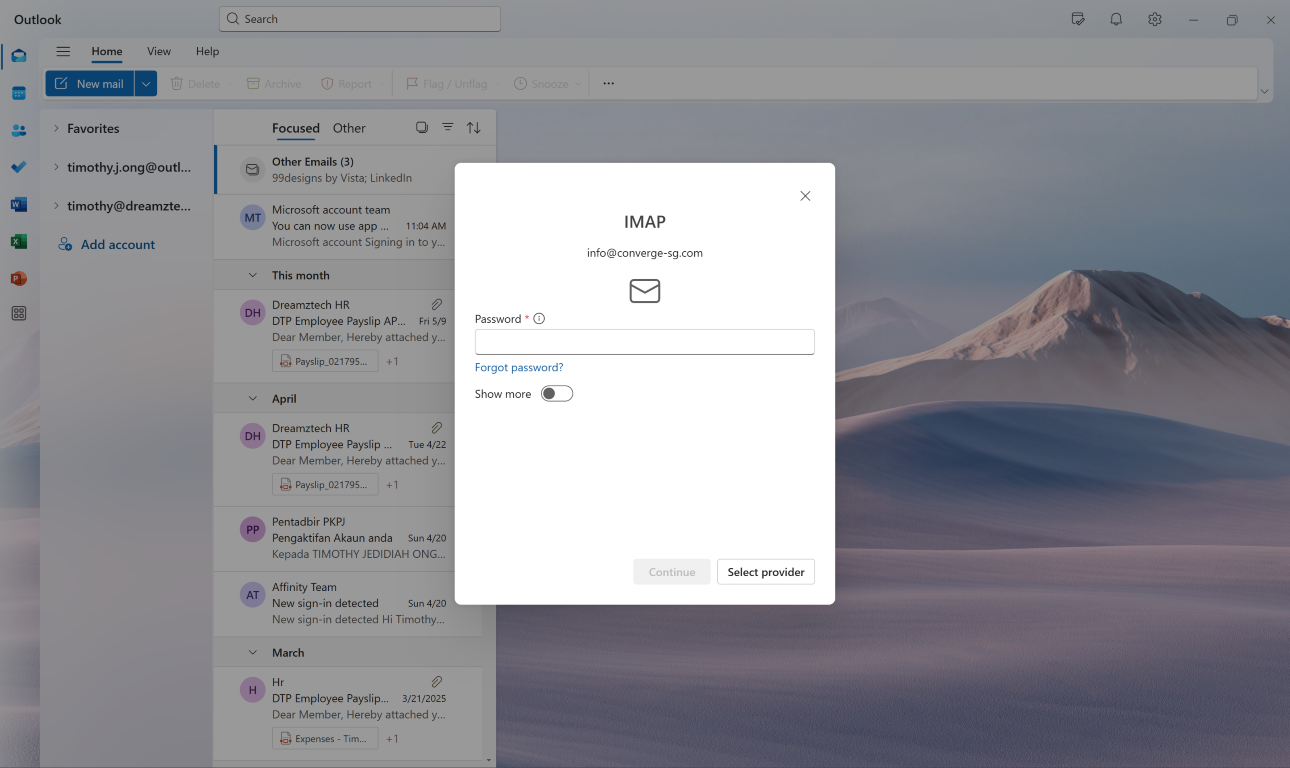Toggle select mode in the message list
This screenshot has height=768, width=1290.
point(421,127)
